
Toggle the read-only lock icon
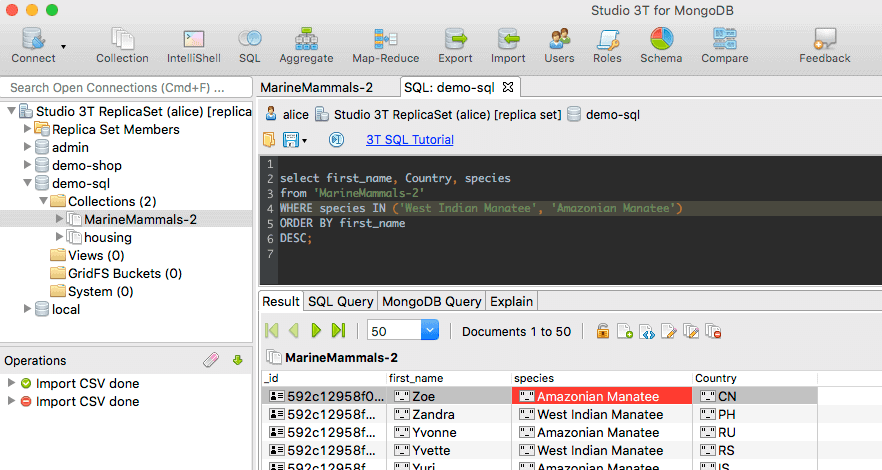coord(602,331)
